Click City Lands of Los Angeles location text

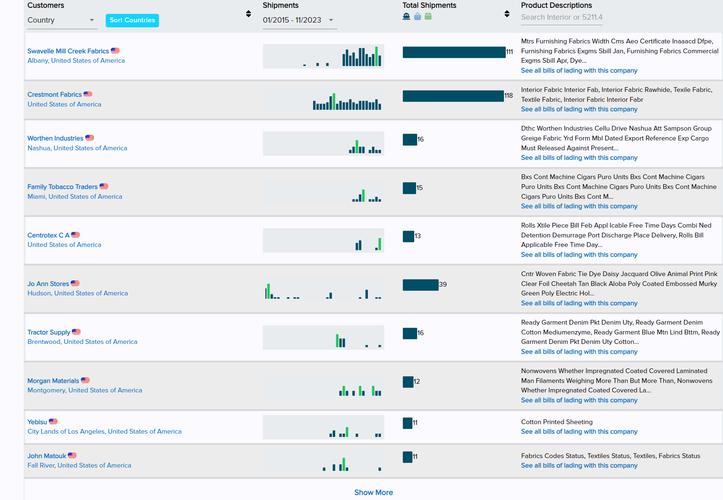point(104,432)
